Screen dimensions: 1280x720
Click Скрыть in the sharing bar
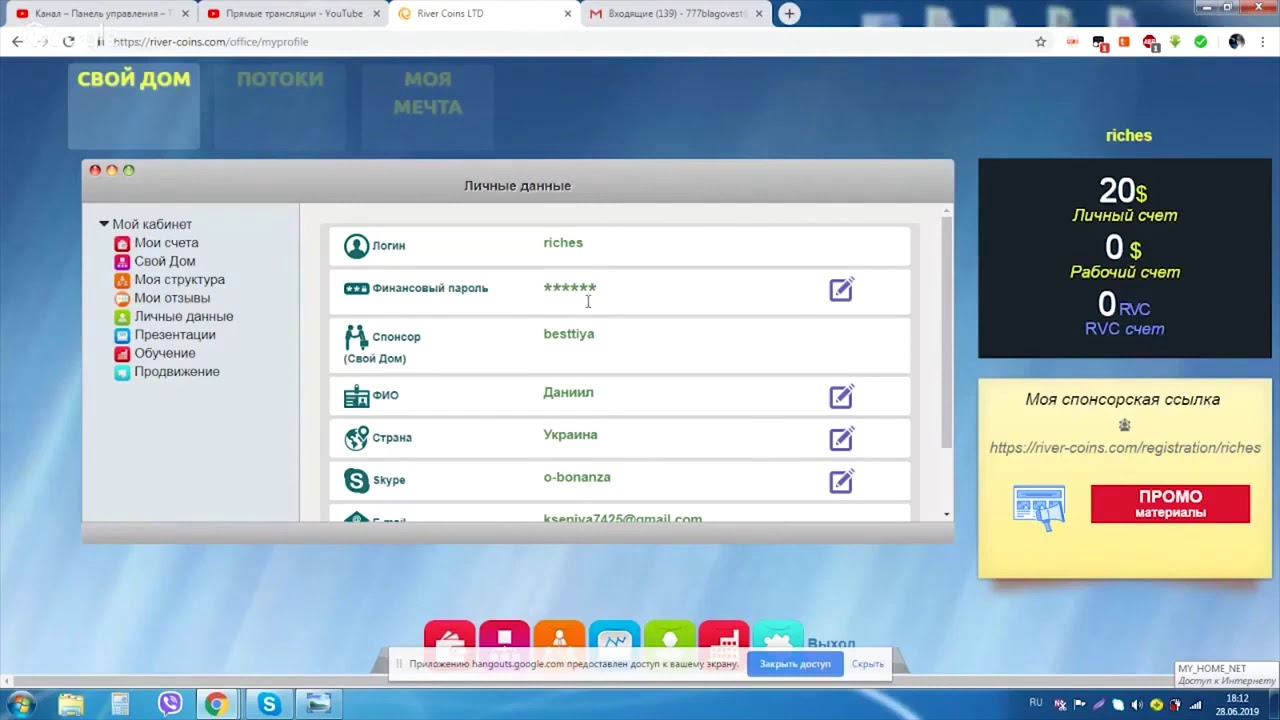click(867, 664)
